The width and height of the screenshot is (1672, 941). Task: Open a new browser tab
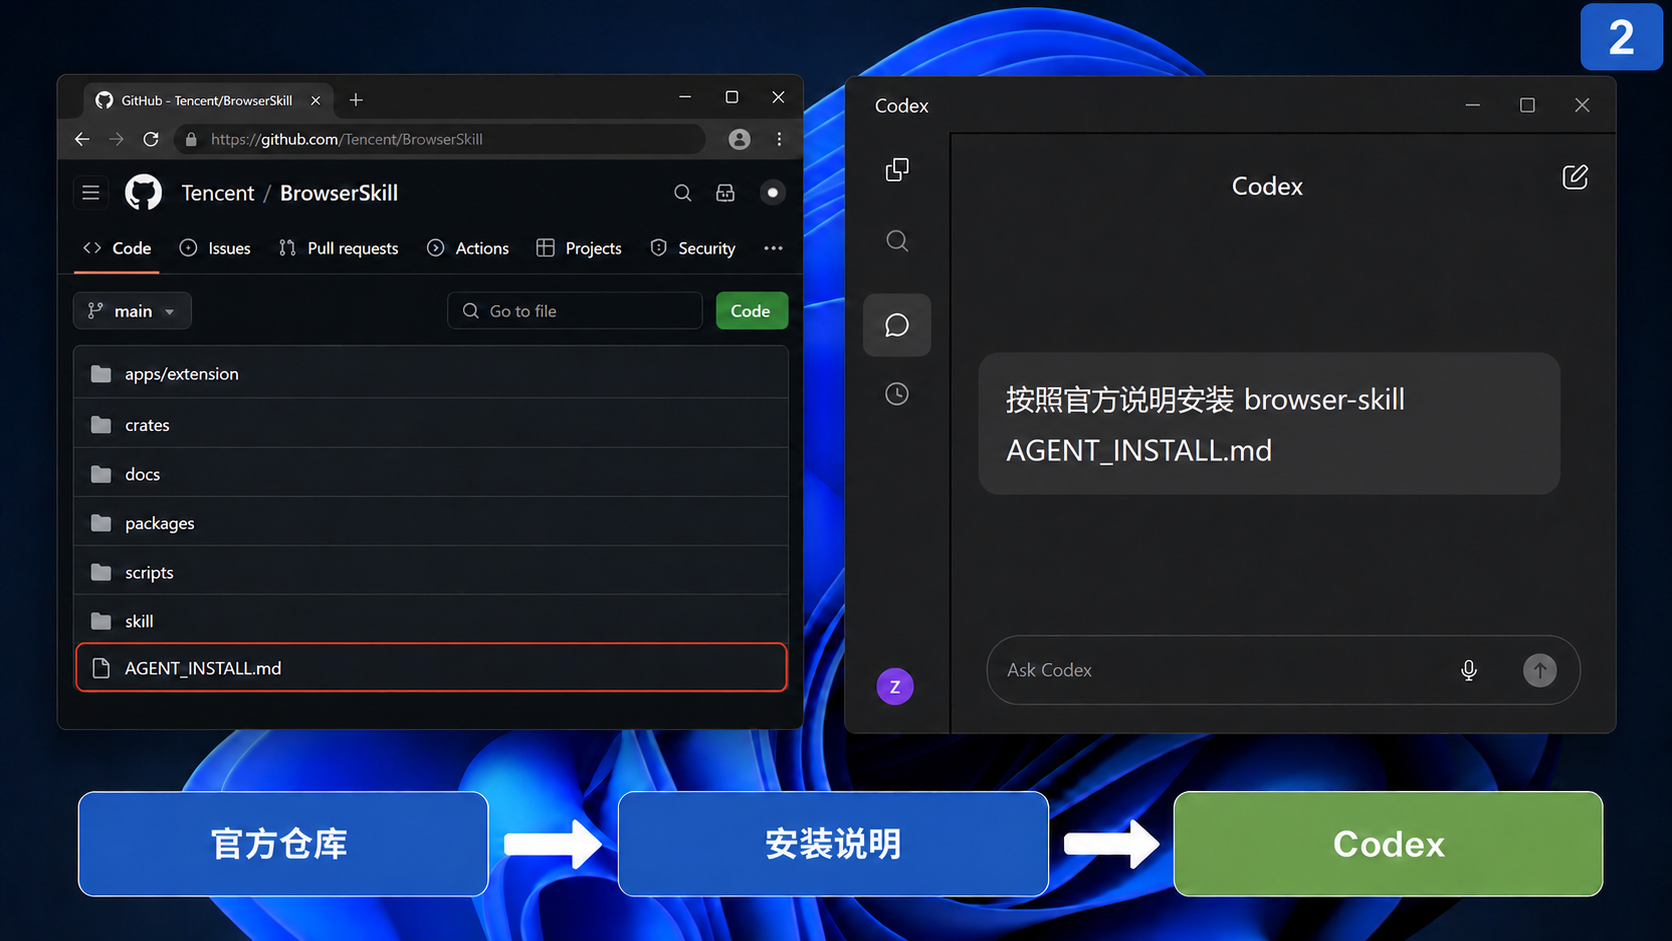click(x=356, y=100)
